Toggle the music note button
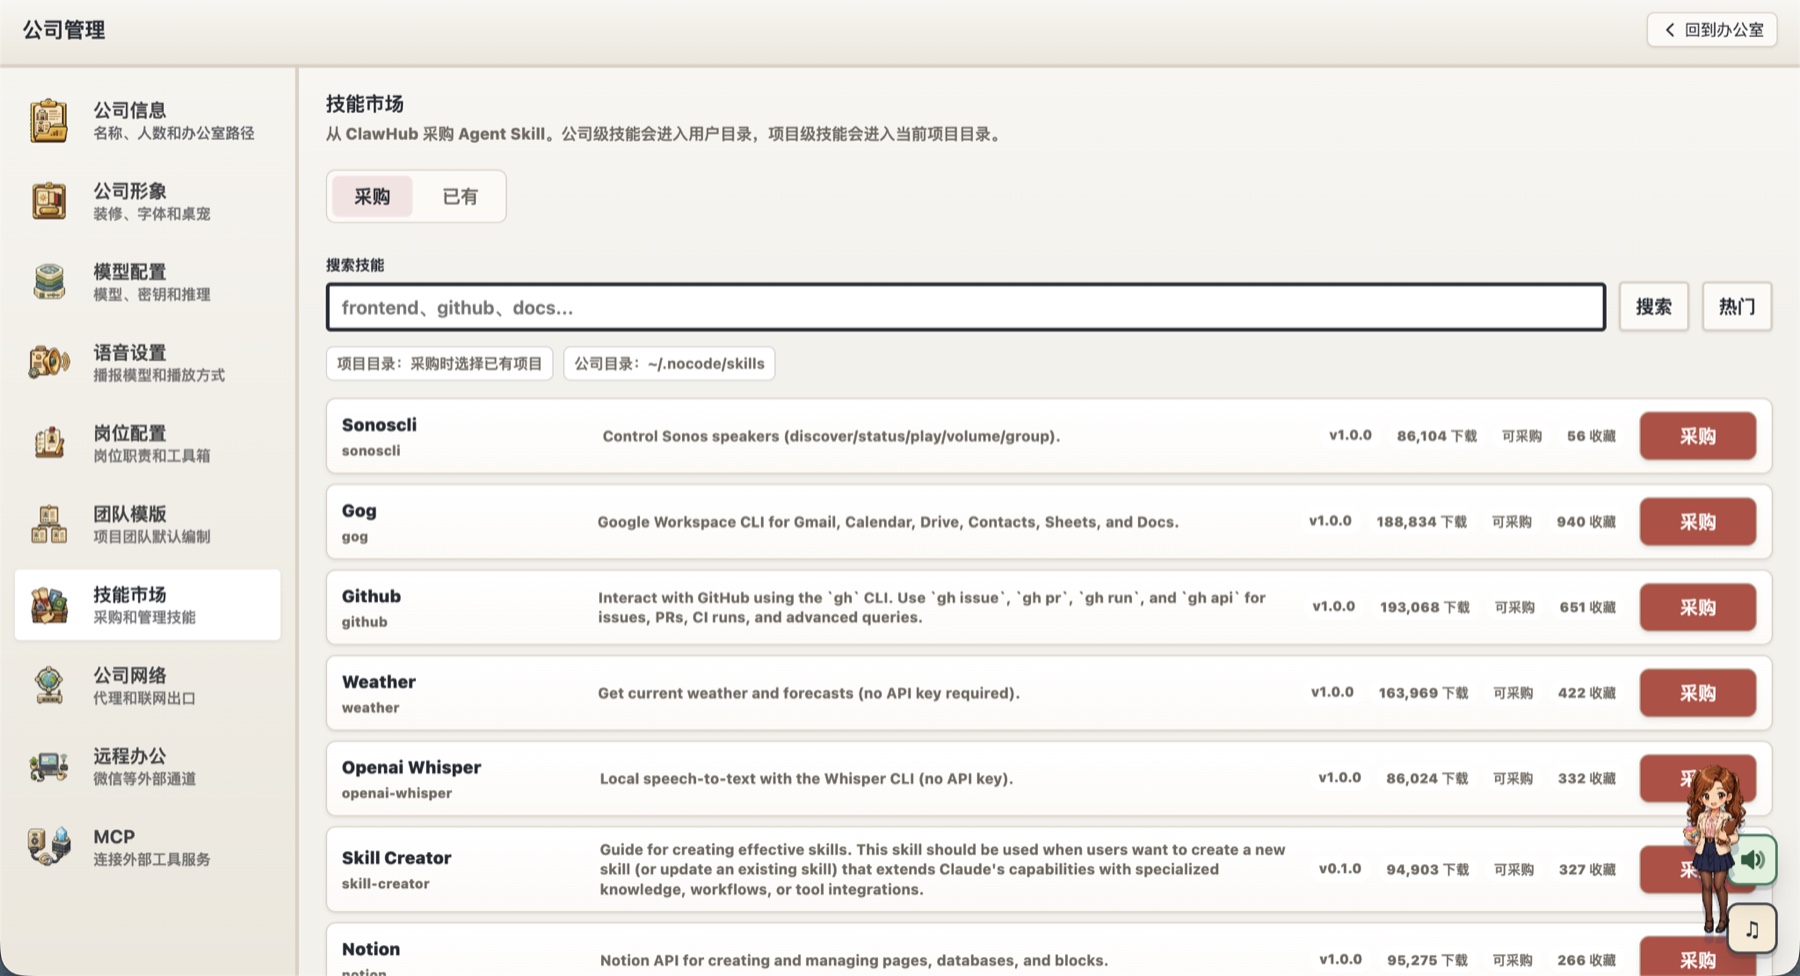The image size is (1800, 976). (x=1752, y=929)
